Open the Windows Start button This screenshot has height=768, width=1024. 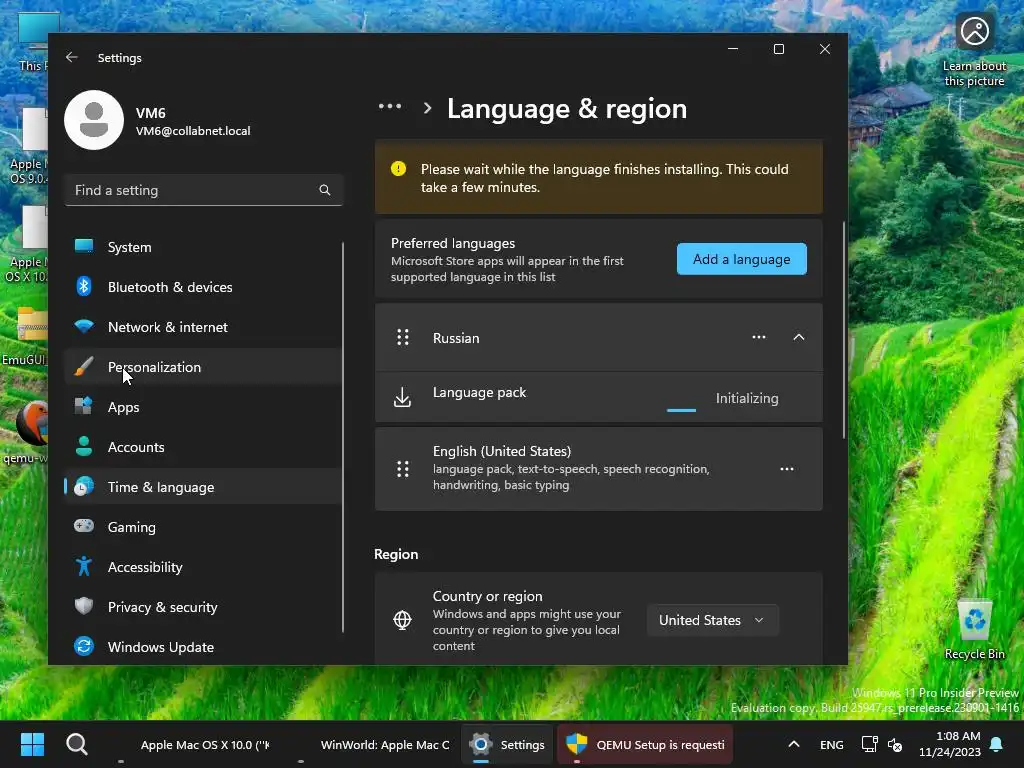coord(32,744)
